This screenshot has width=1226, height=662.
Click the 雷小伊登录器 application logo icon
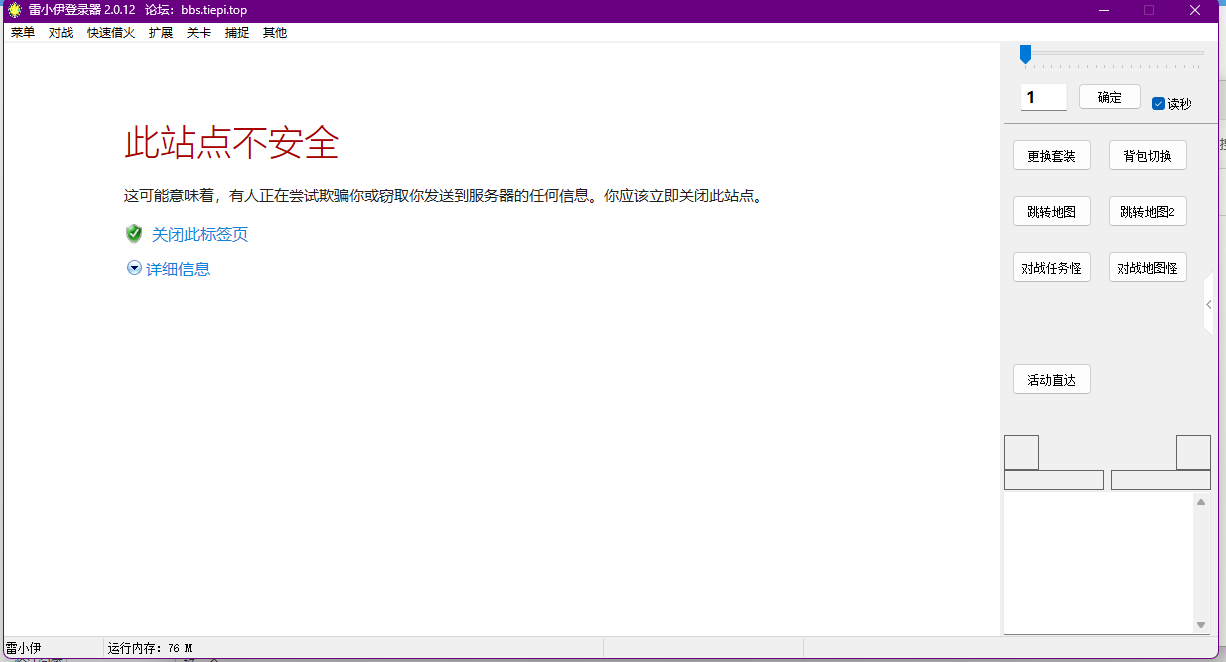point(12,9)
